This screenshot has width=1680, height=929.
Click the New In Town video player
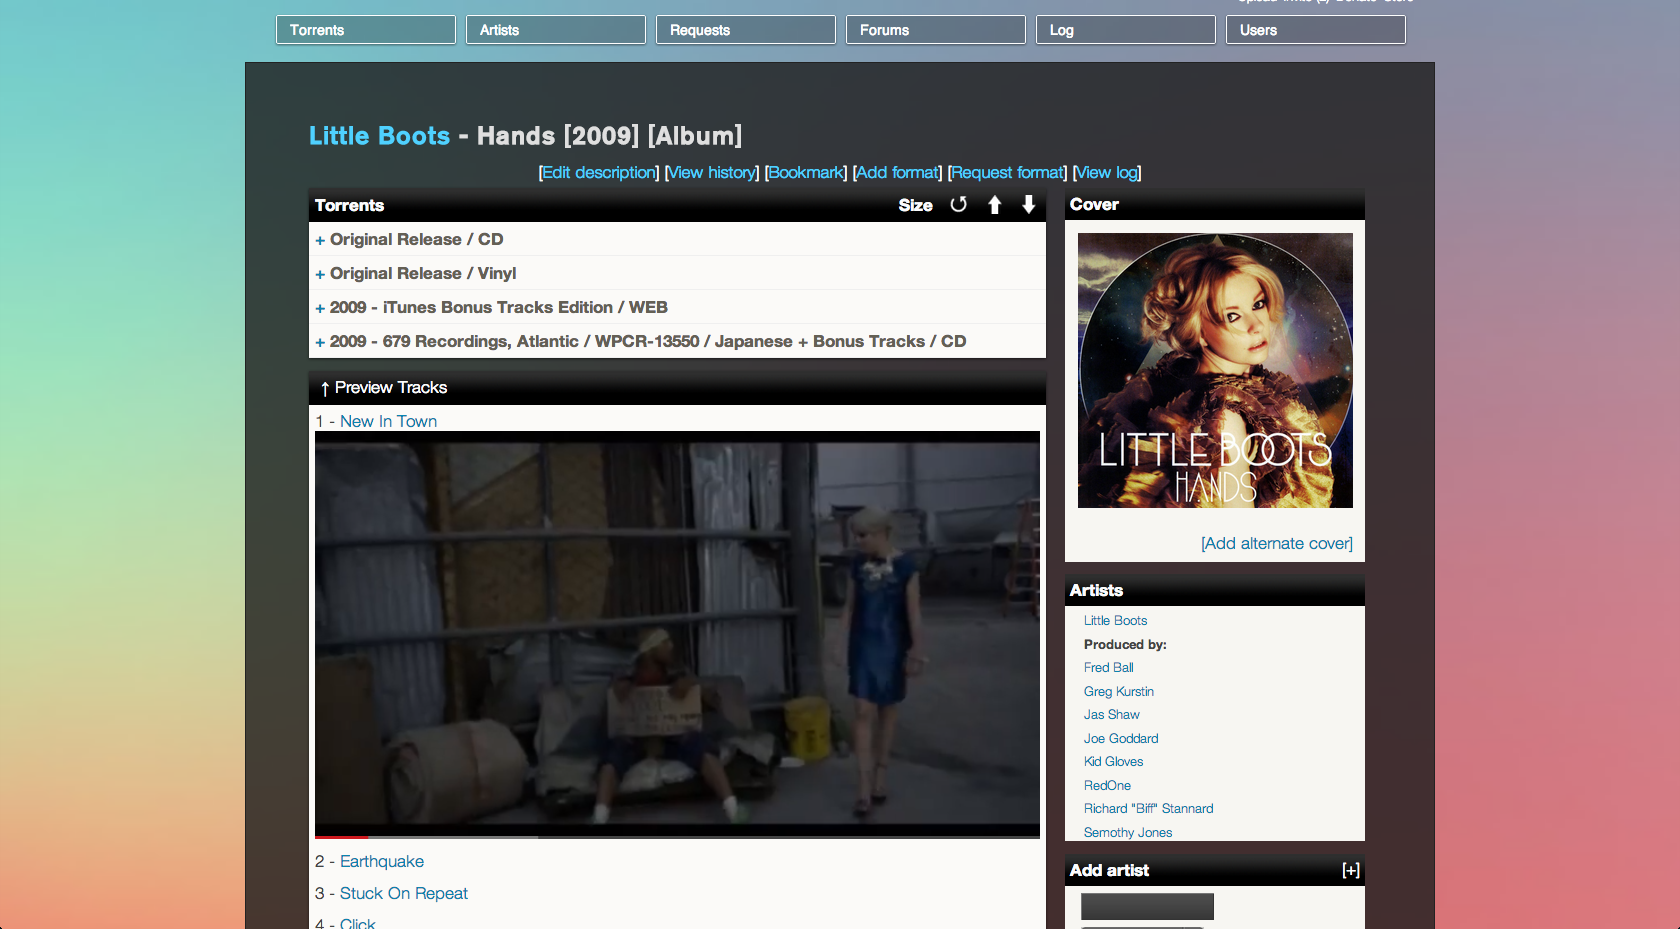click(677, 634)
